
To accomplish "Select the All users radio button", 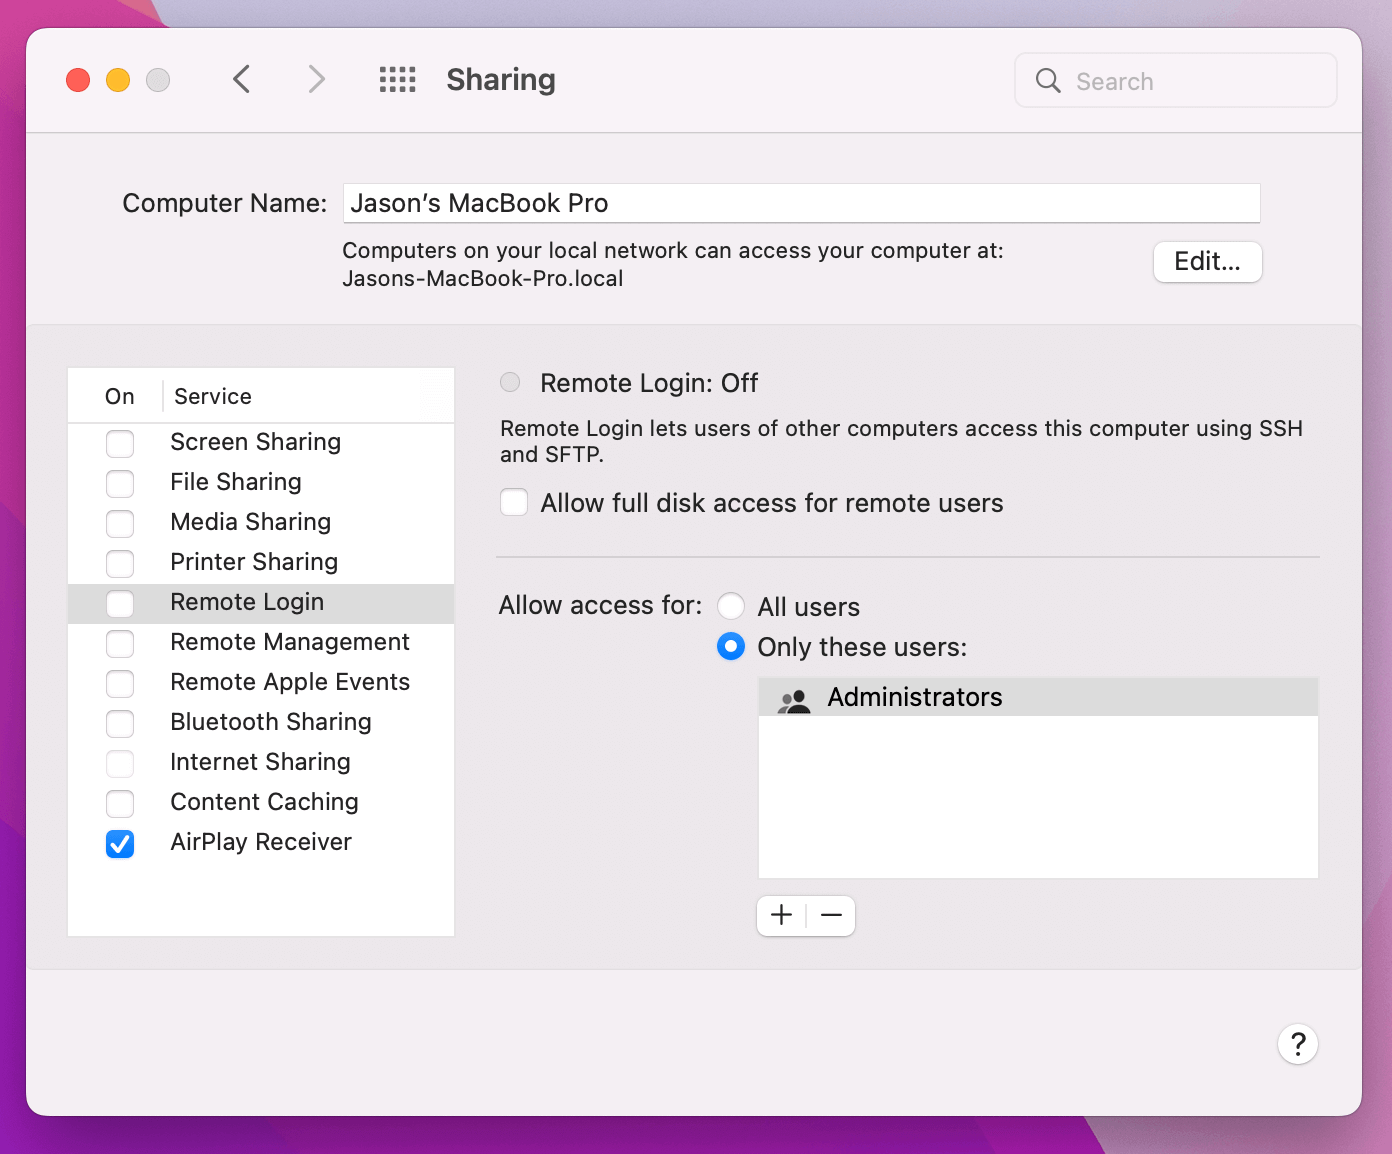I will pyautogui.click(x=731, y=606).
